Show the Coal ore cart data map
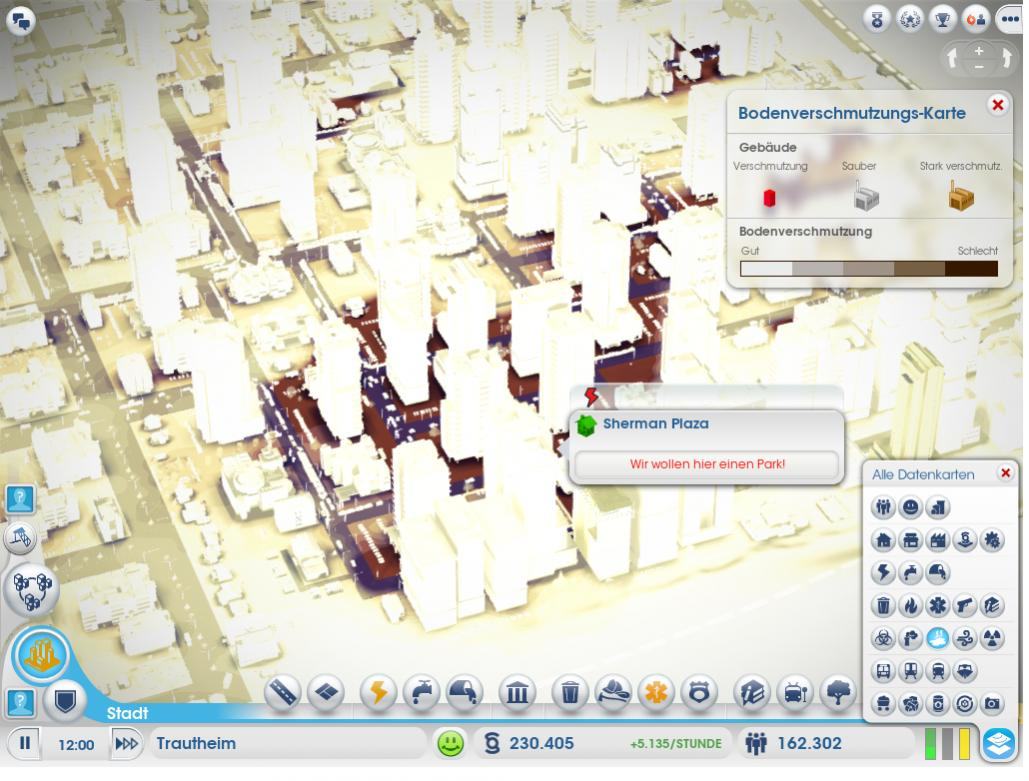The height and width of the screenshot is (781, 1029). coord(883,704)
